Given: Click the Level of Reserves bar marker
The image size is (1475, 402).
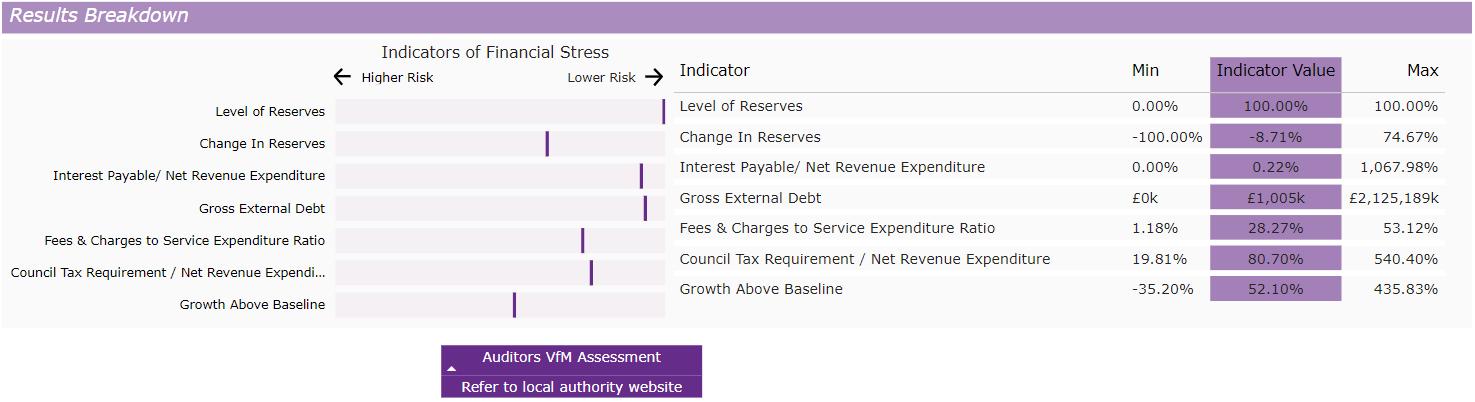Looking at the screenshot, I should pyautogui.click(x=663, y=112).
